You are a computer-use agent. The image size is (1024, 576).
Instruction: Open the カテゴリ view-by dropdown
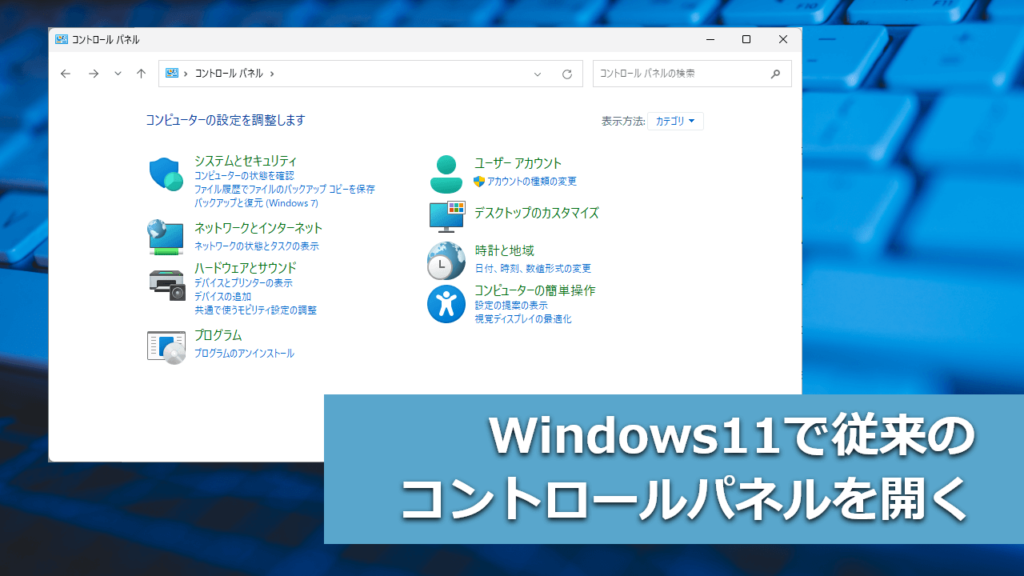pyautogui.click(x=676, y=121)
